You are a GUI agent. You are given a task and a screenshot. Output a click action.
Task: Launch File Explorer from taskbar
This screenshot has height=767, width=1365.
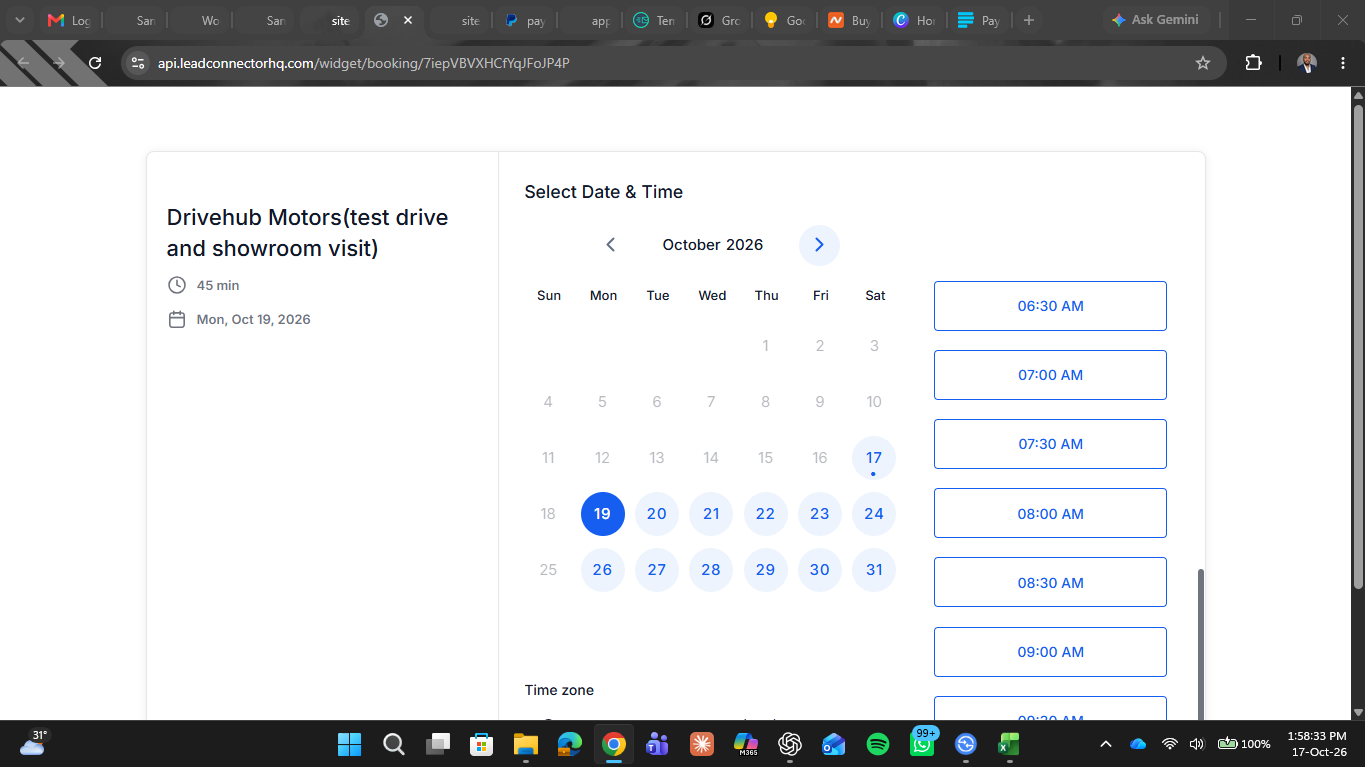click(x=526, y=744)
